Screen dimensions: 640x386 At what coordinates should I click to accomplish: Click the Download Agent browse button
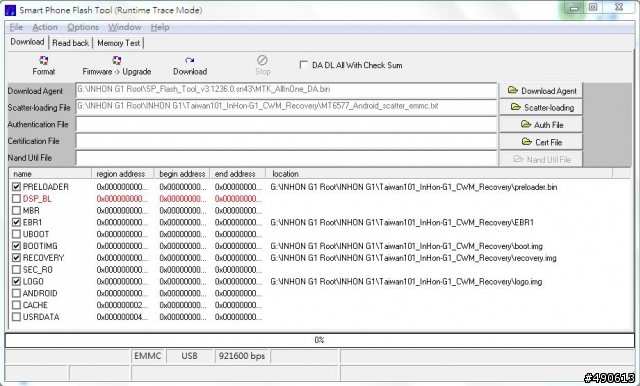pos(541,91)
